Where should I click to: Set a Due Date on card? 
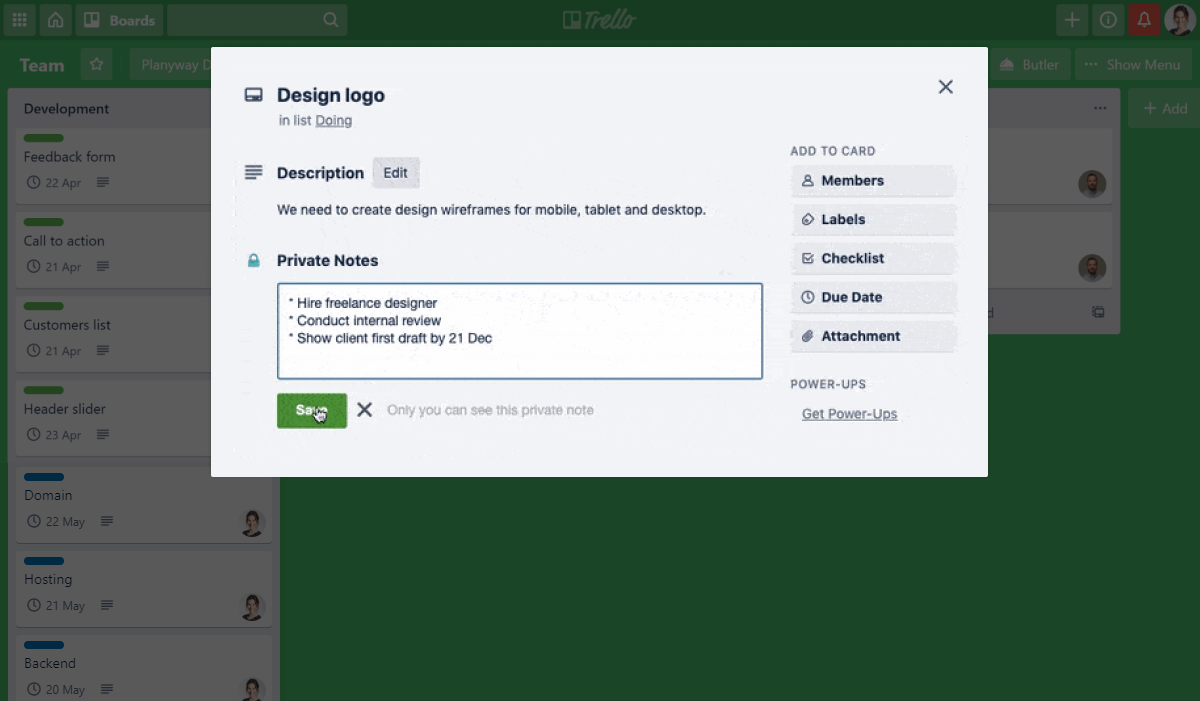pyautogui.click(x=873, y=298)
